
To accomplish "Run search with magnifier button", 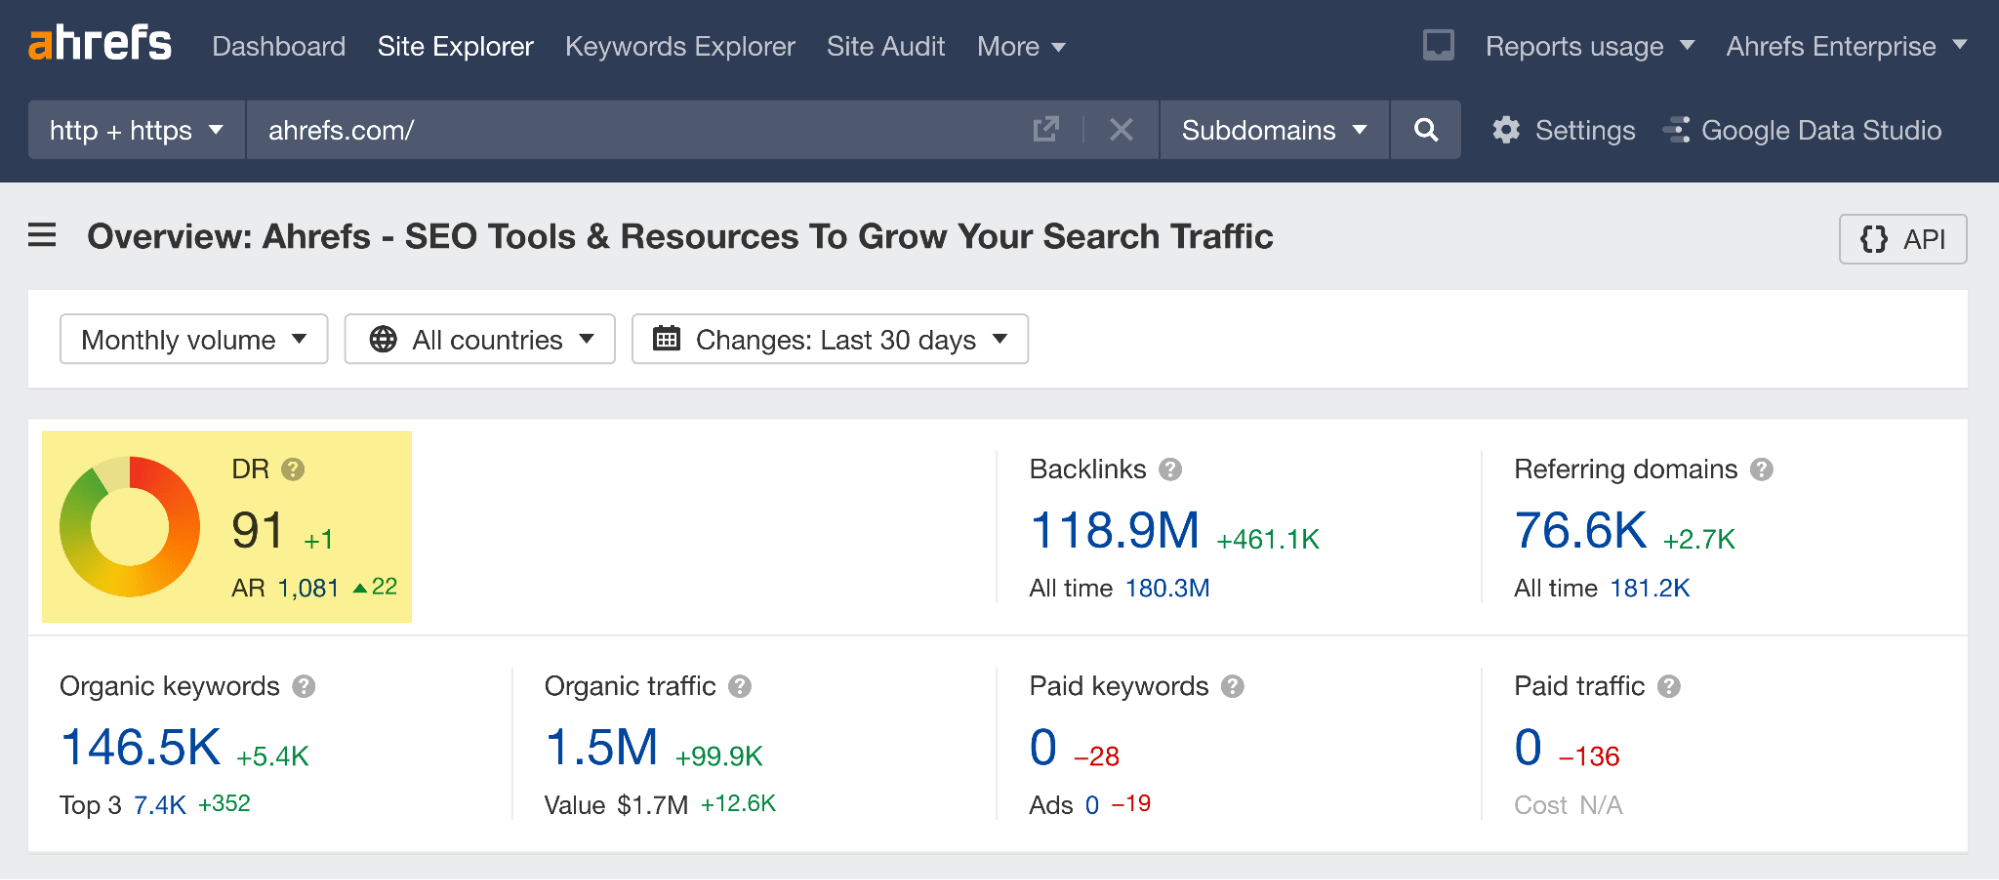I will tap(1426, 130).
